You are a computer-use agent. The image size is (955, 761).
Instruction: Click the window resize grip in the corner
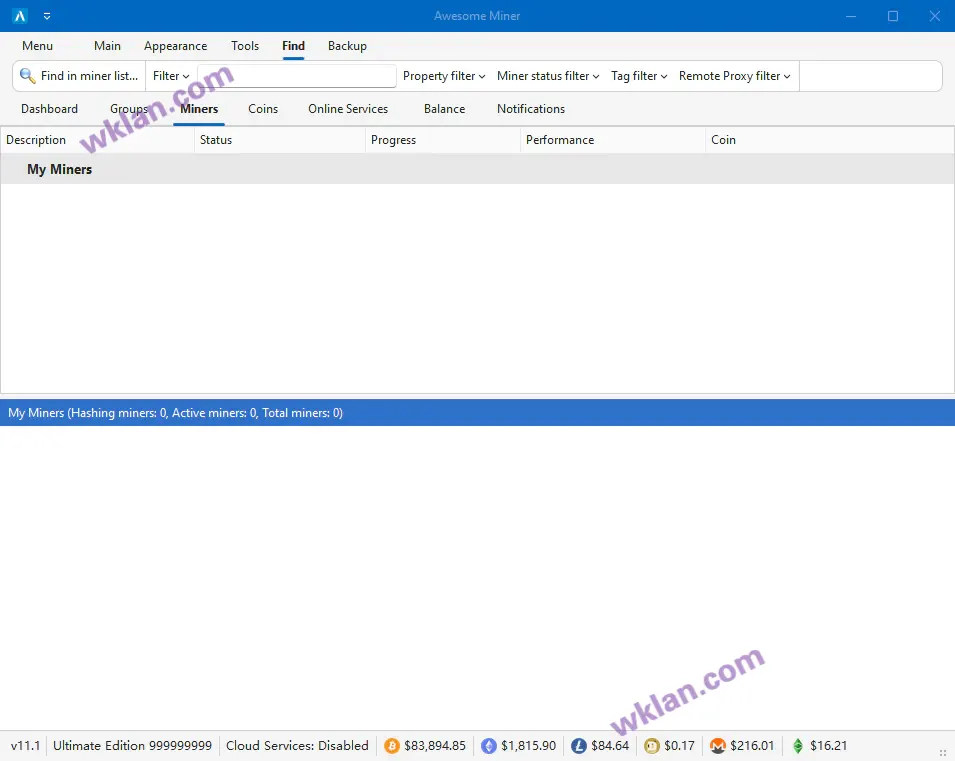[x=943, y=753]
